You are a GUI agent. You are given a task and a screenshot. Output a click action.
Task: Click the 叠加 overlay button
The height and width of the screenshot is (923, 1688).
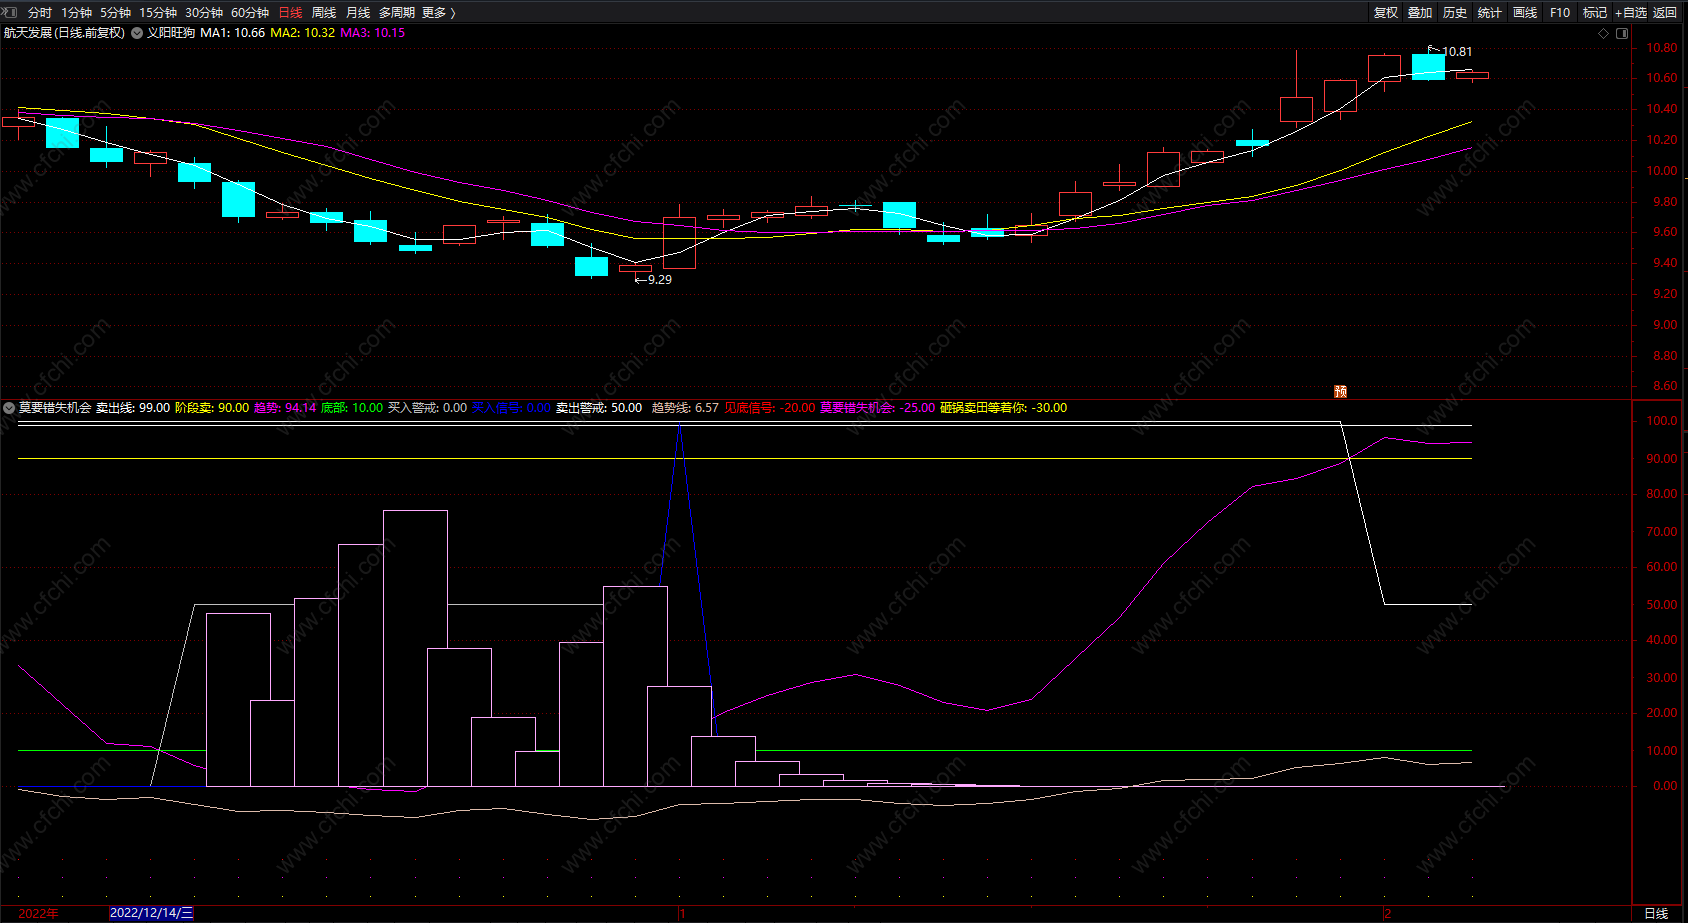[1420, 13]
